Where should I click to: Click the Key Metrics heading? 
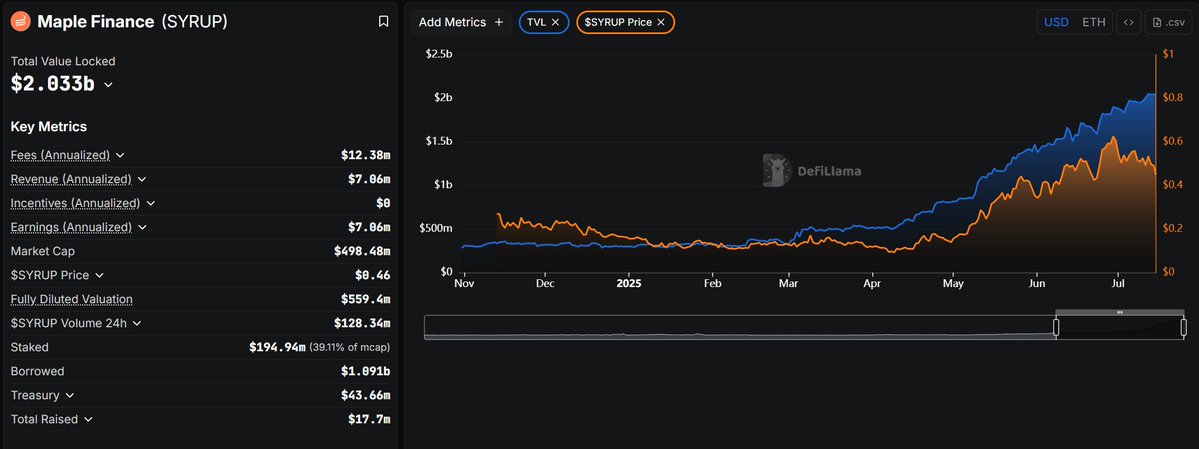pyautogui.click(x=49, y=126)
